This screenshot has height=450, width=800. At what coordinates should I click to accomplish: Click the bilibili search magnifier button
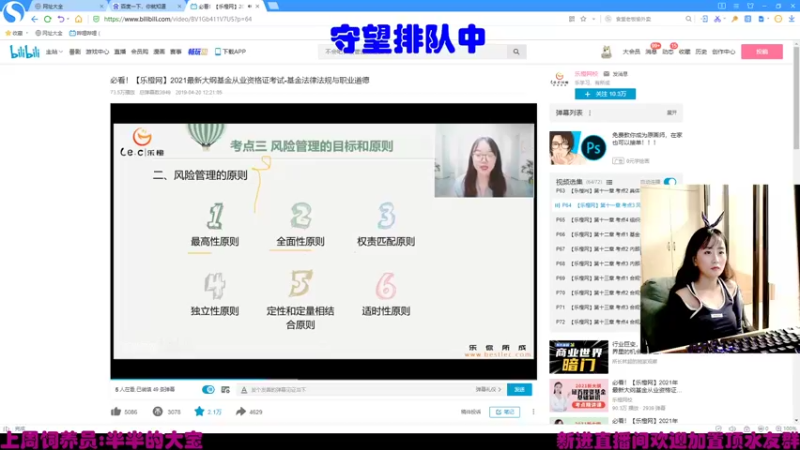tap(516, 52)
